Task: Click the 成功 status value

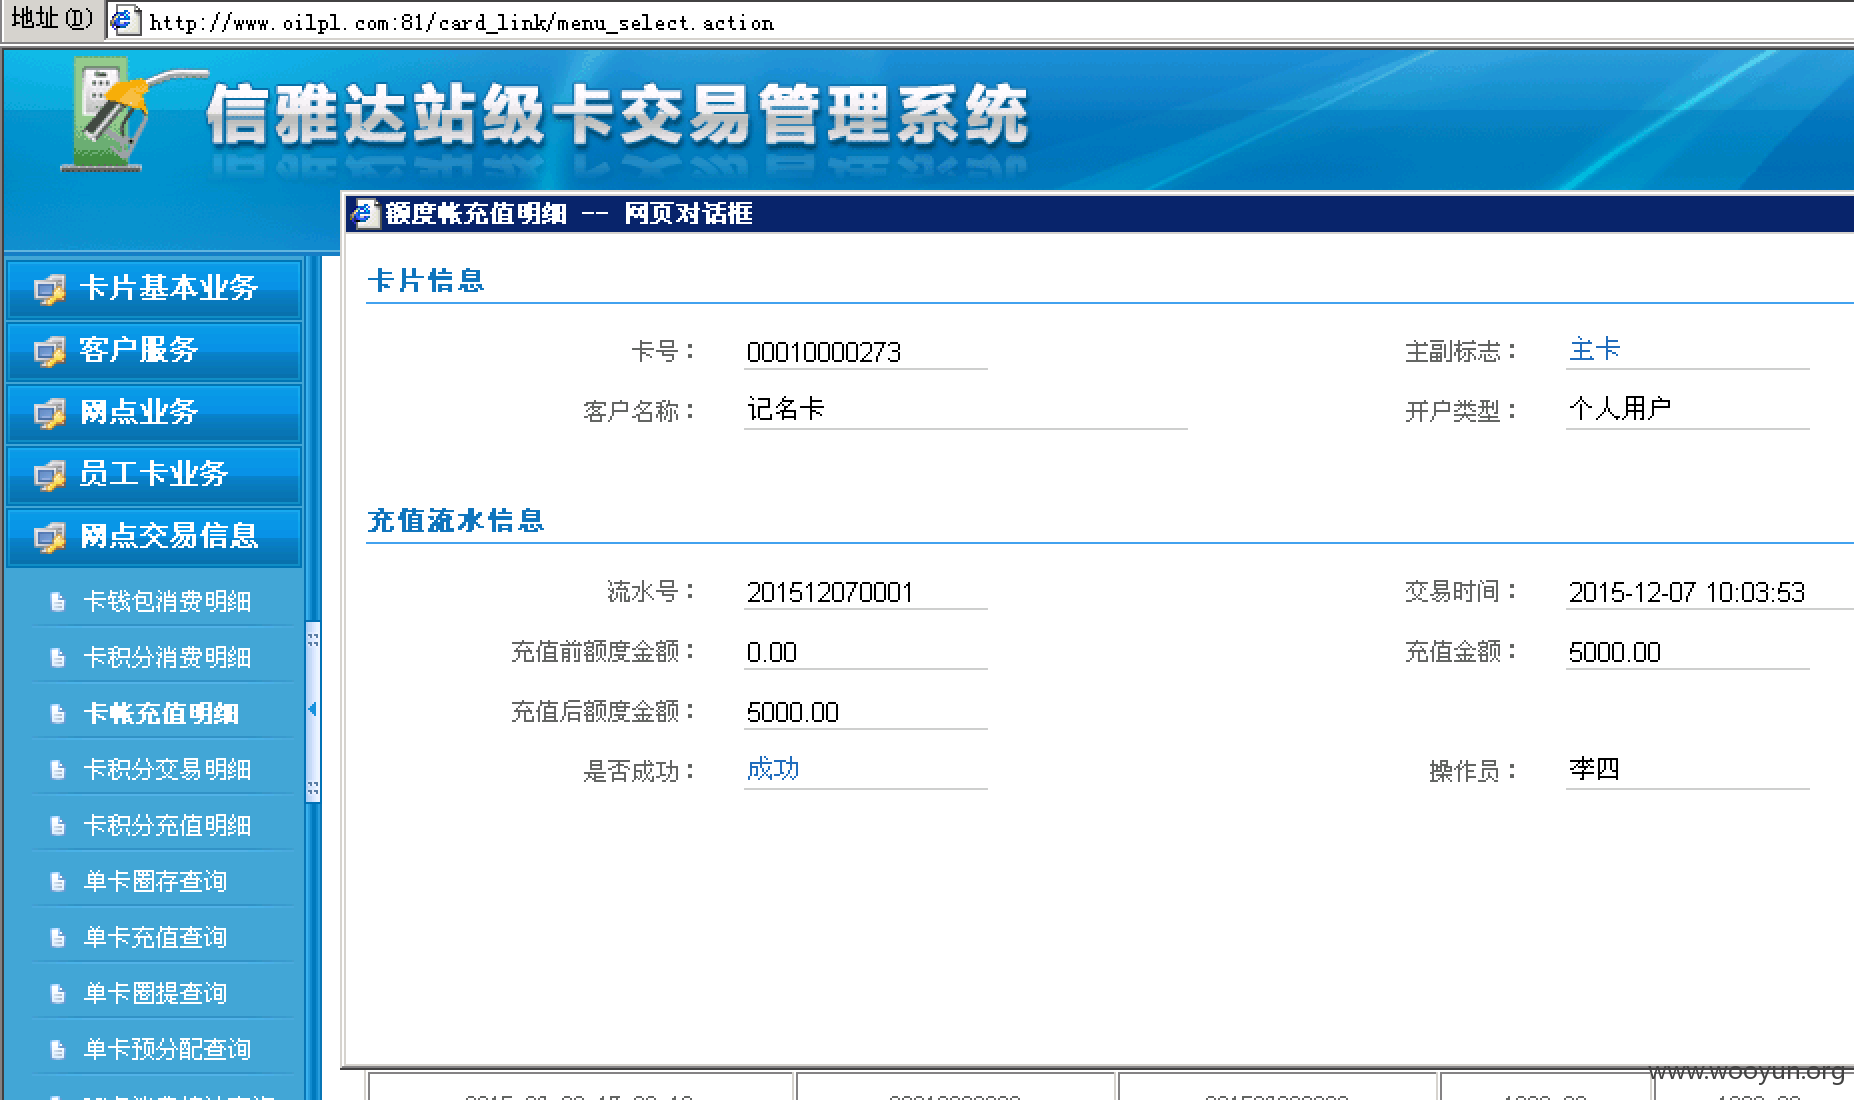Action: coord(773,769)
